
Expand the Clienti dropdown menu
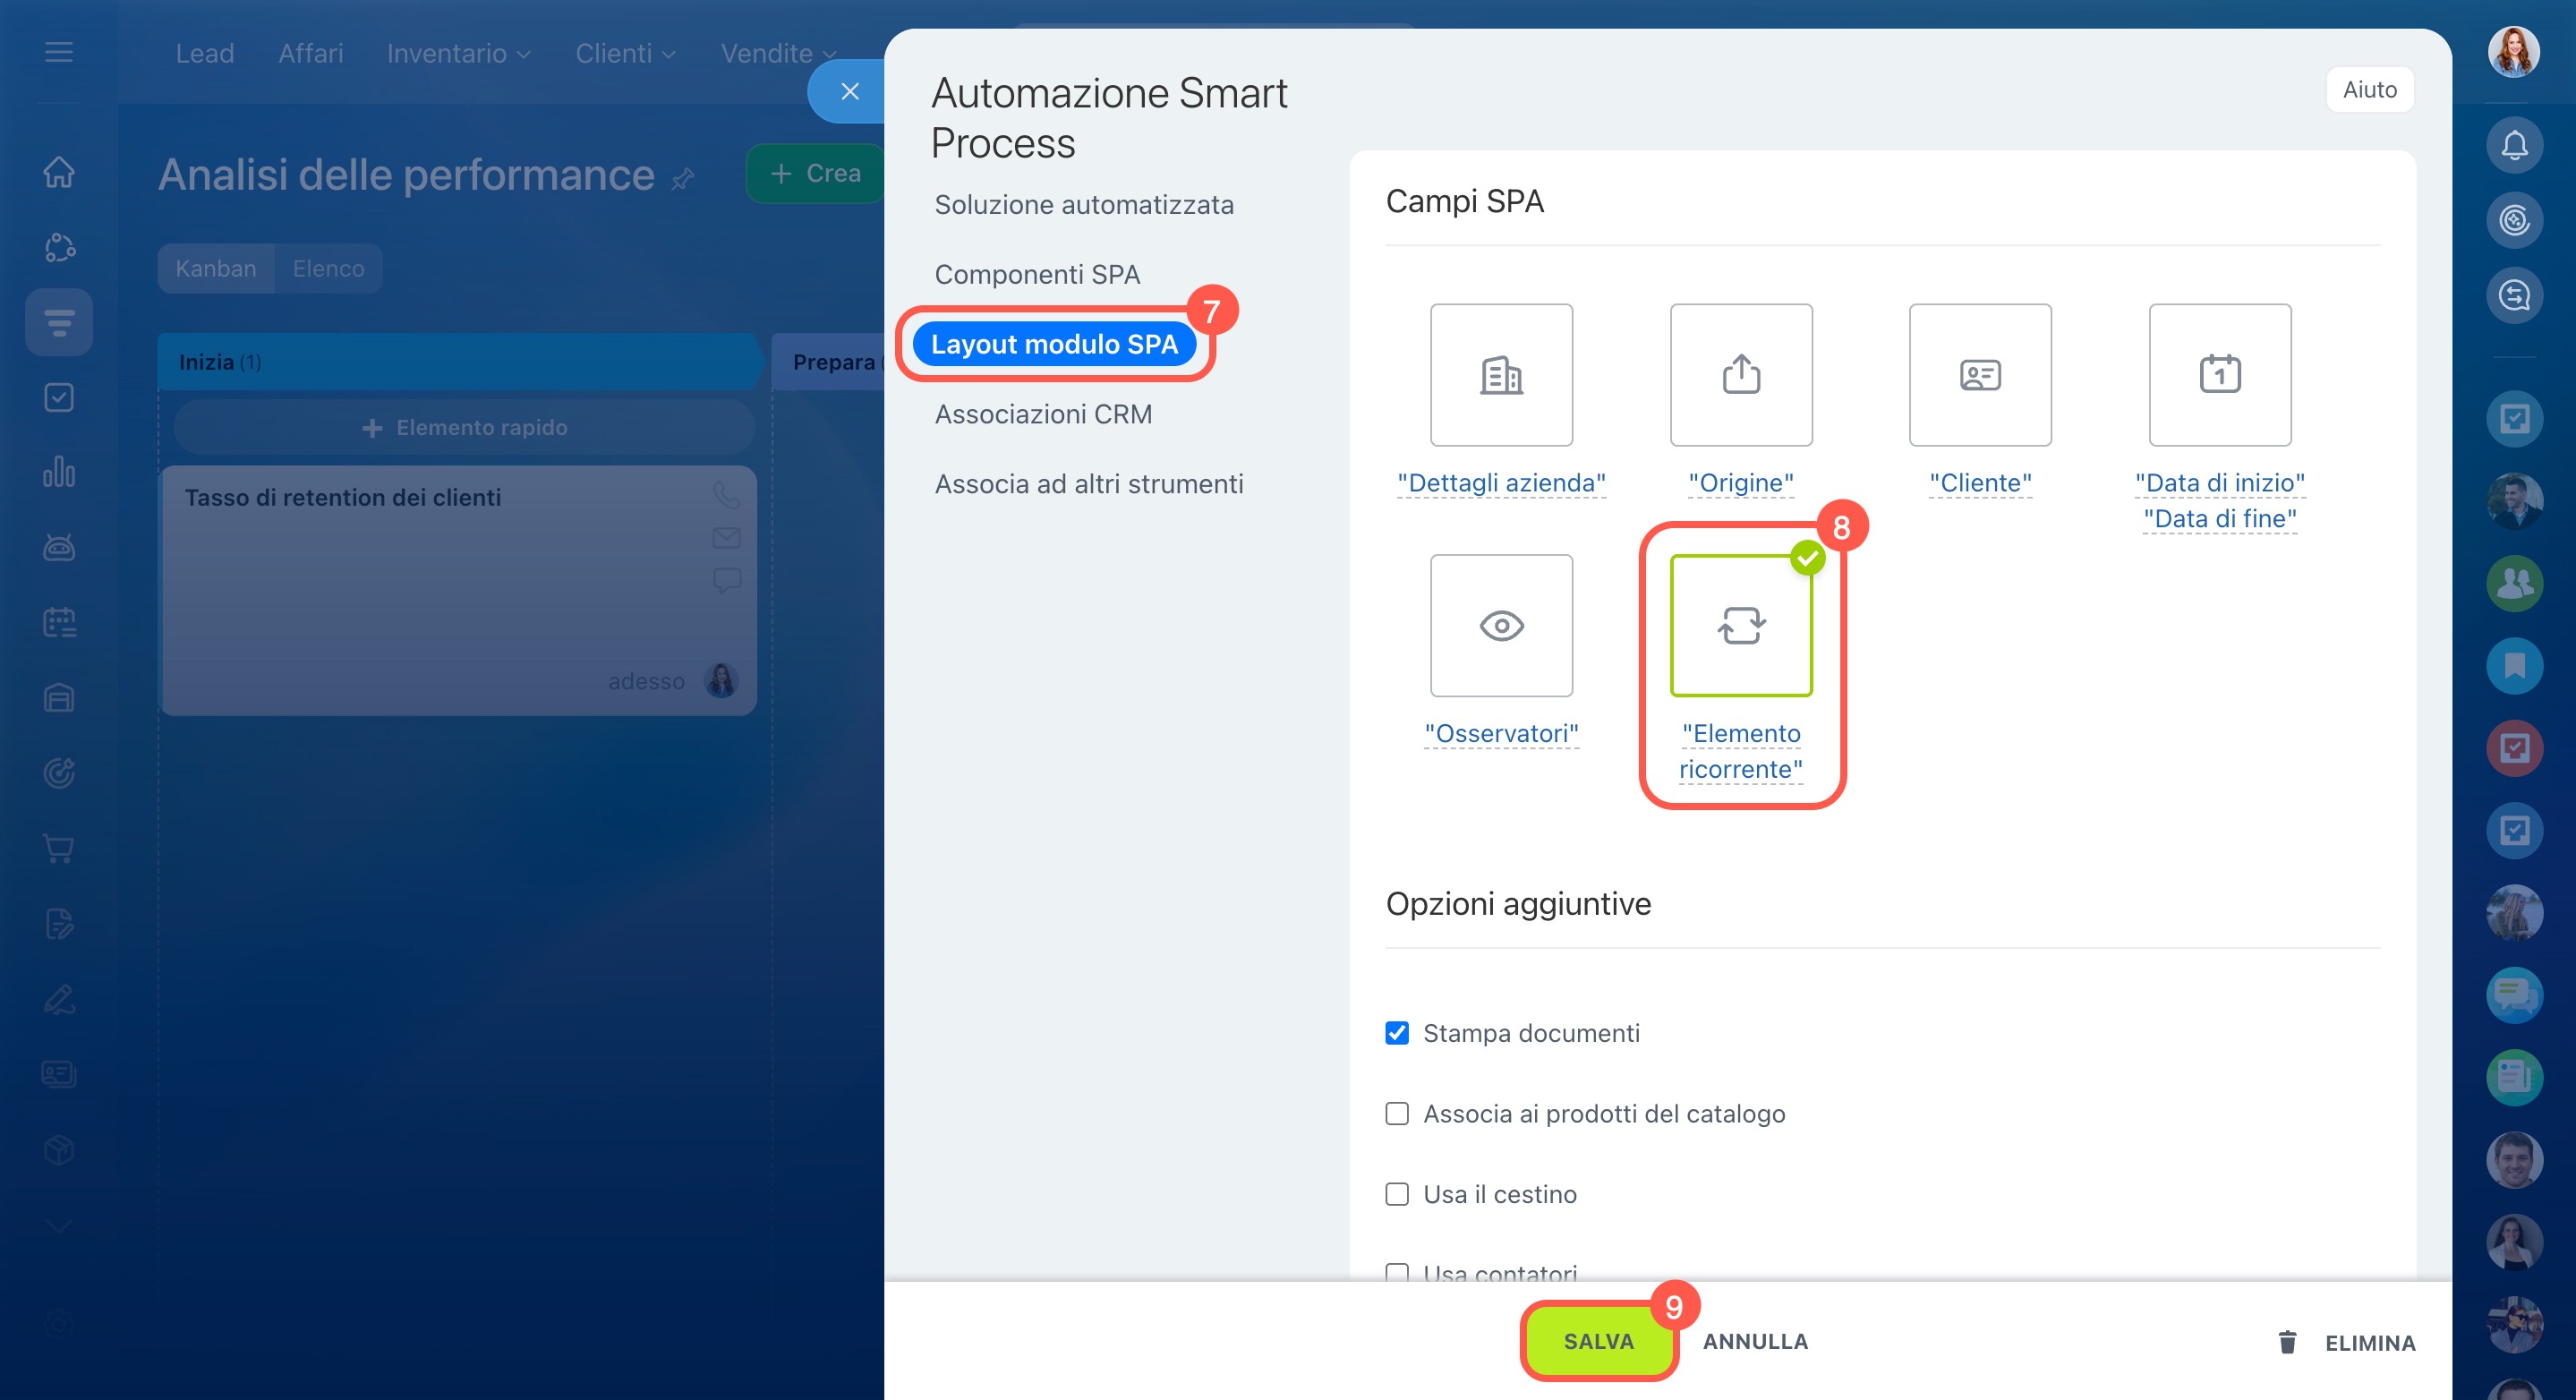[x=625, y=53]
